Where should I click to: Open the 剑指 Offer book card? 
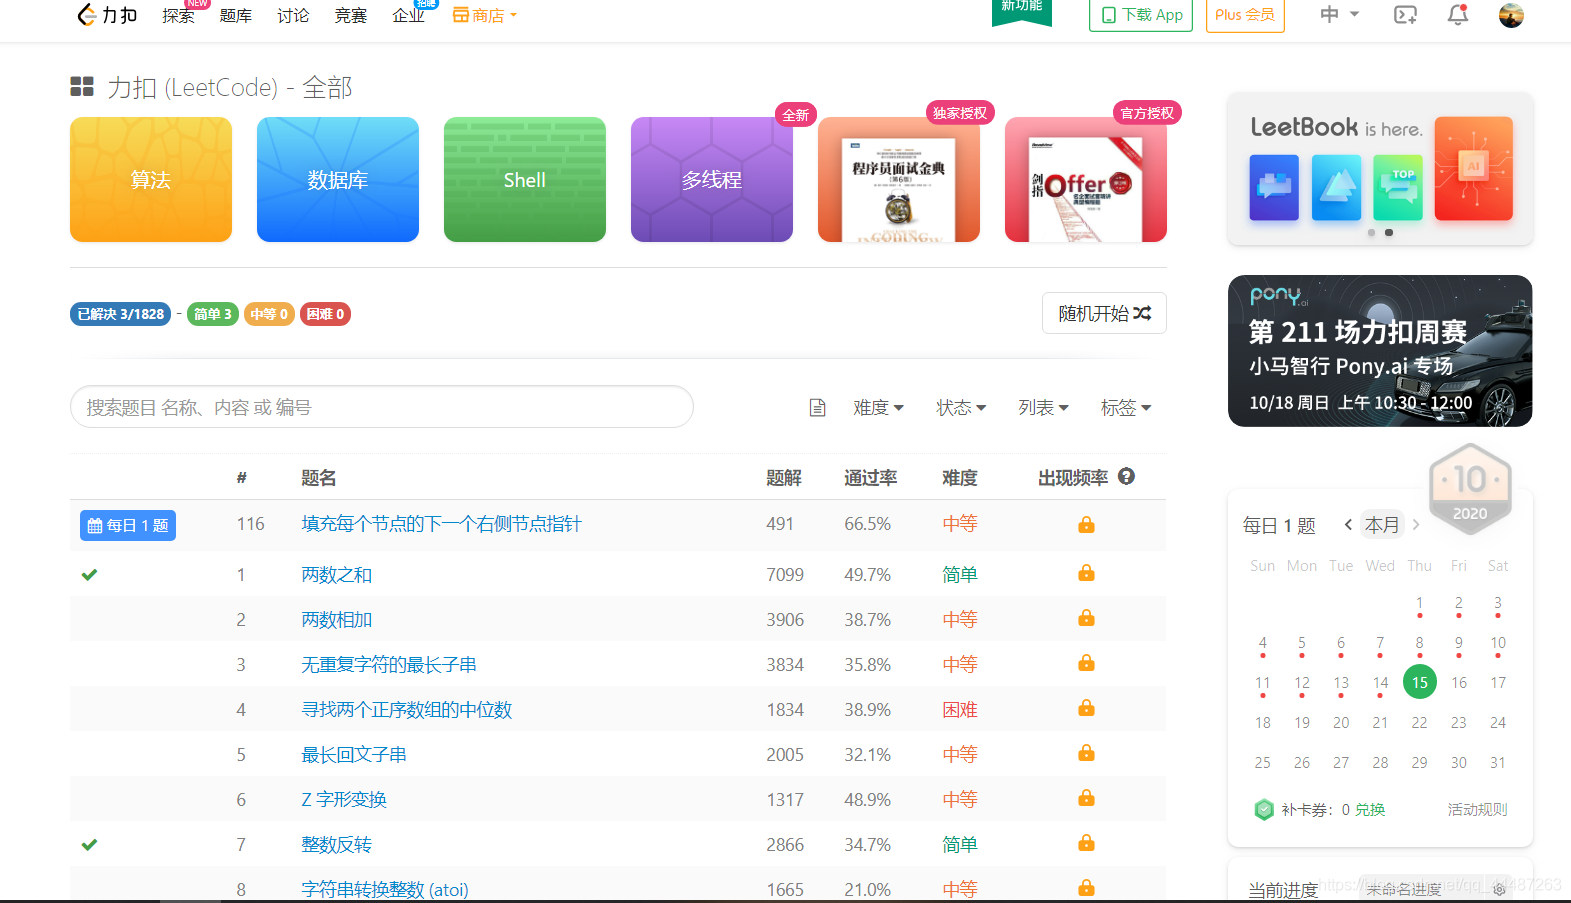pos(1086,180)
